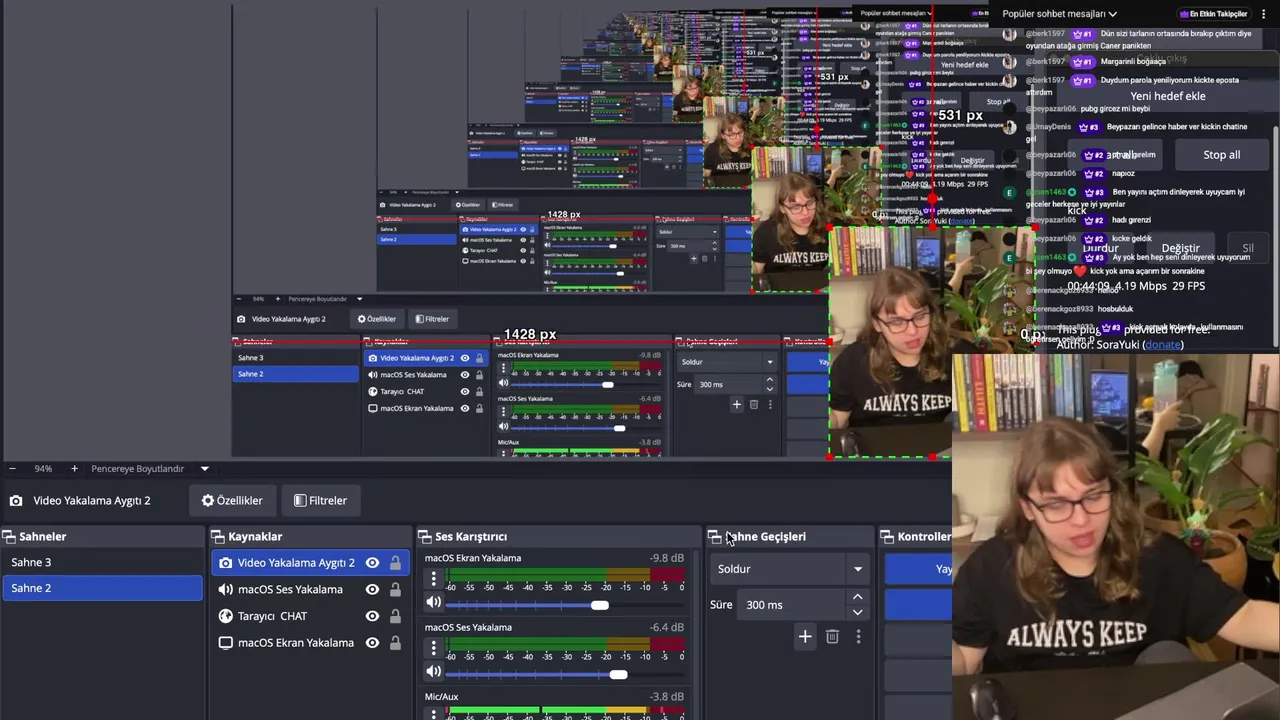
Task: Click the 94% zoom value
Action: (43, 468)
